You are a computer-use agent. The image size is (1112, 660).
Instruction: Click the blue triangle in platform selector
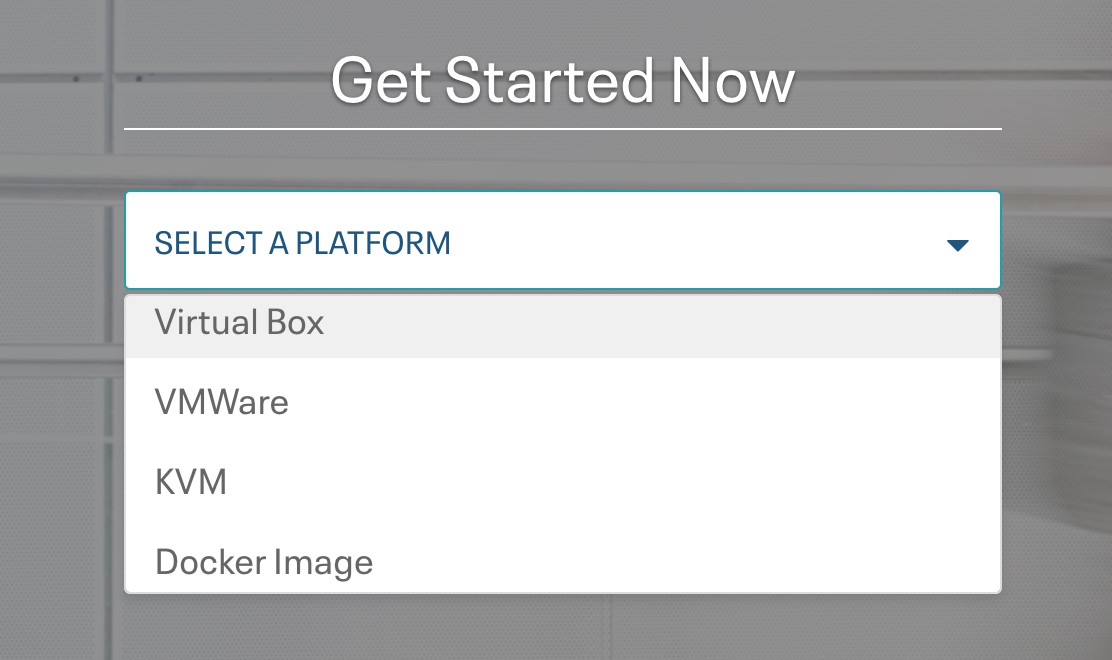pos(957,245)
